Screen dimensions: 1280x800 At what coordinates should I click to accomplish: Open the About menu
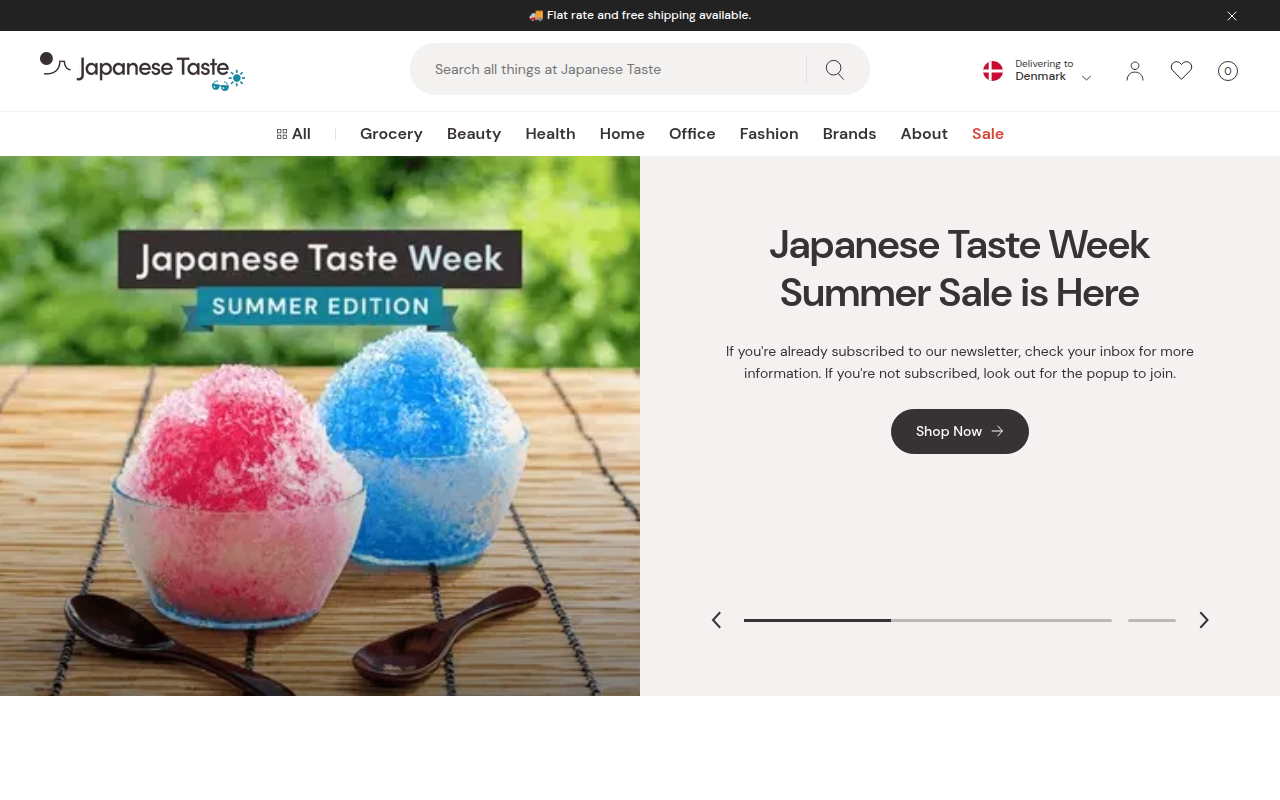924,134
